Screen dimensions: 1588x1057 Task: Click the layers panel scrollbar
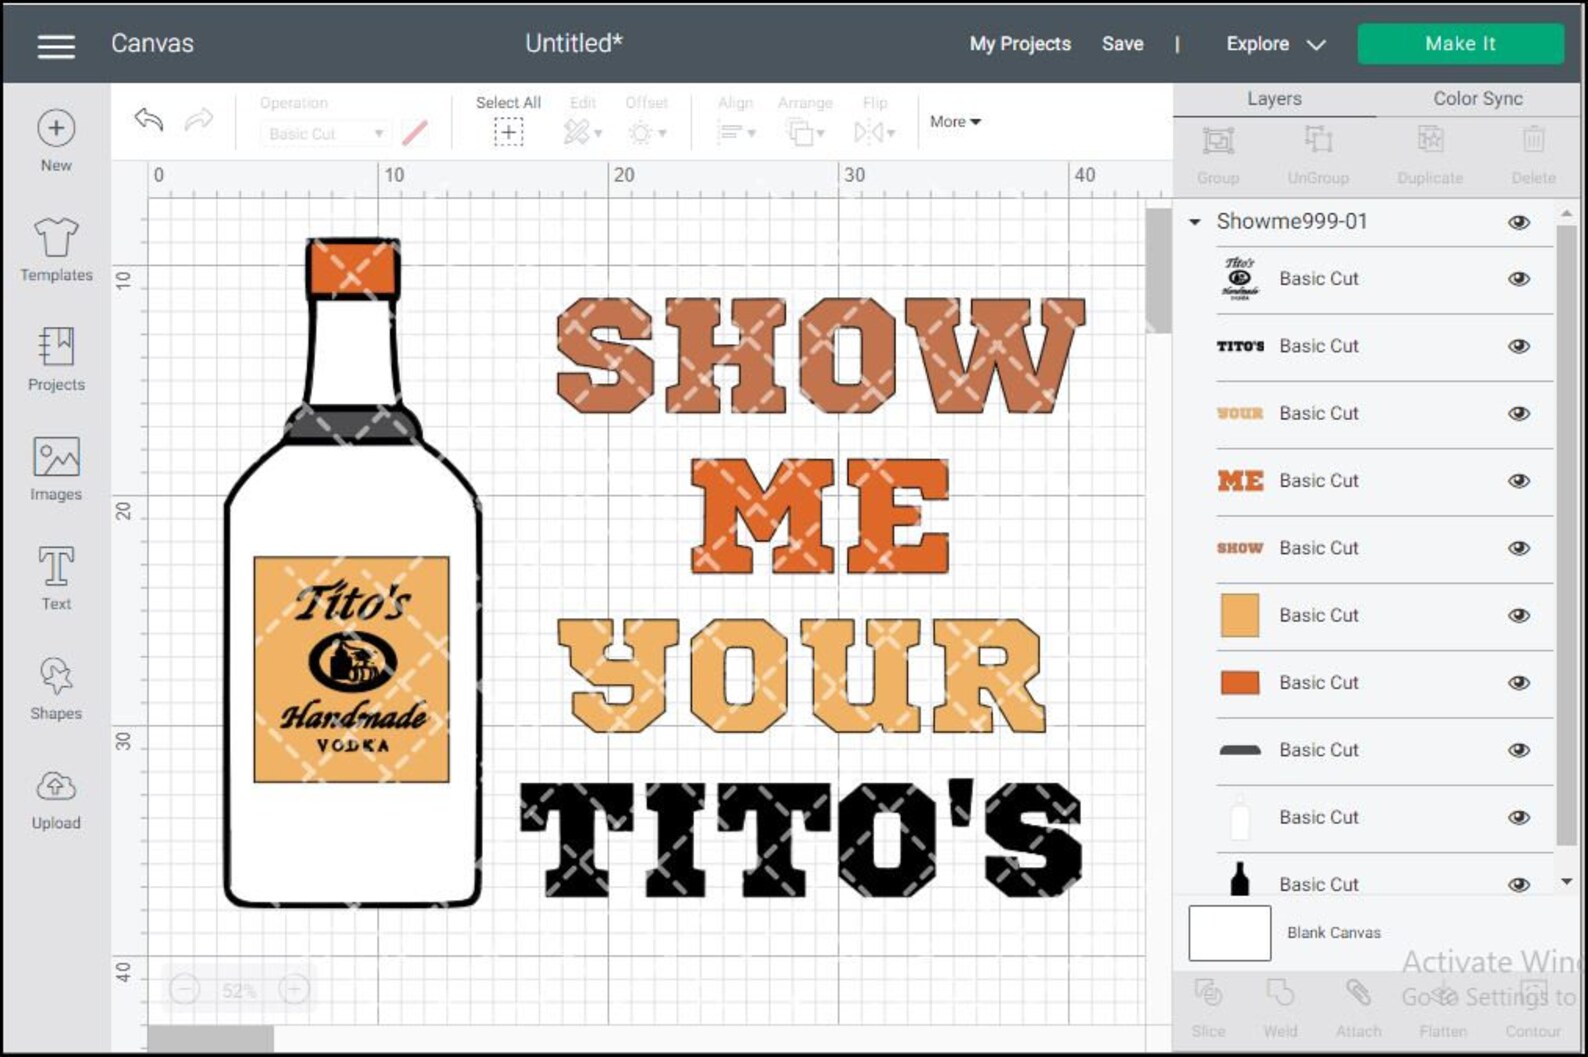1566,535
